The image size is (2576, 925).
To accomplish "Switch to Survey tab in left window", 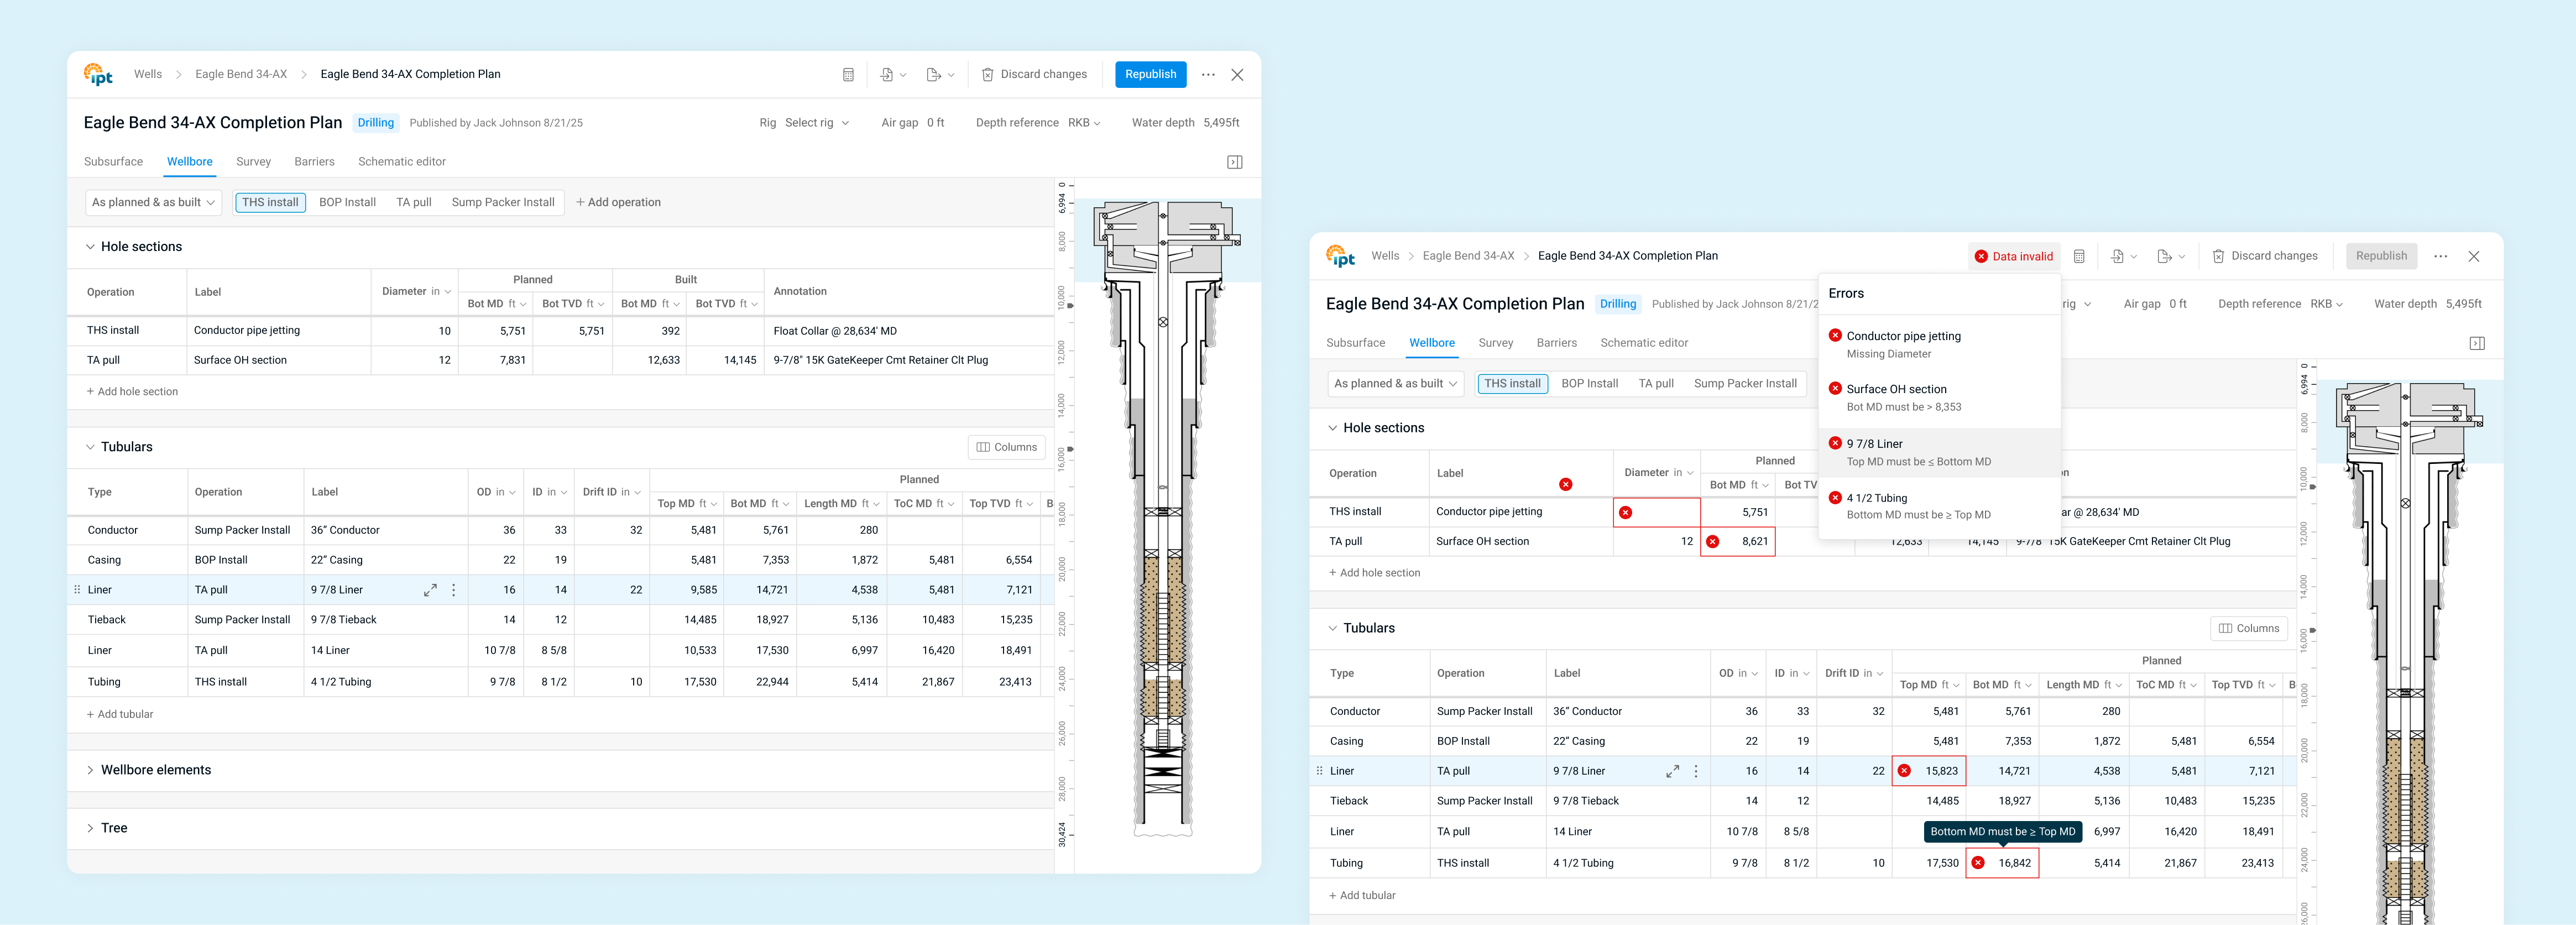I will tap(253, 162).
